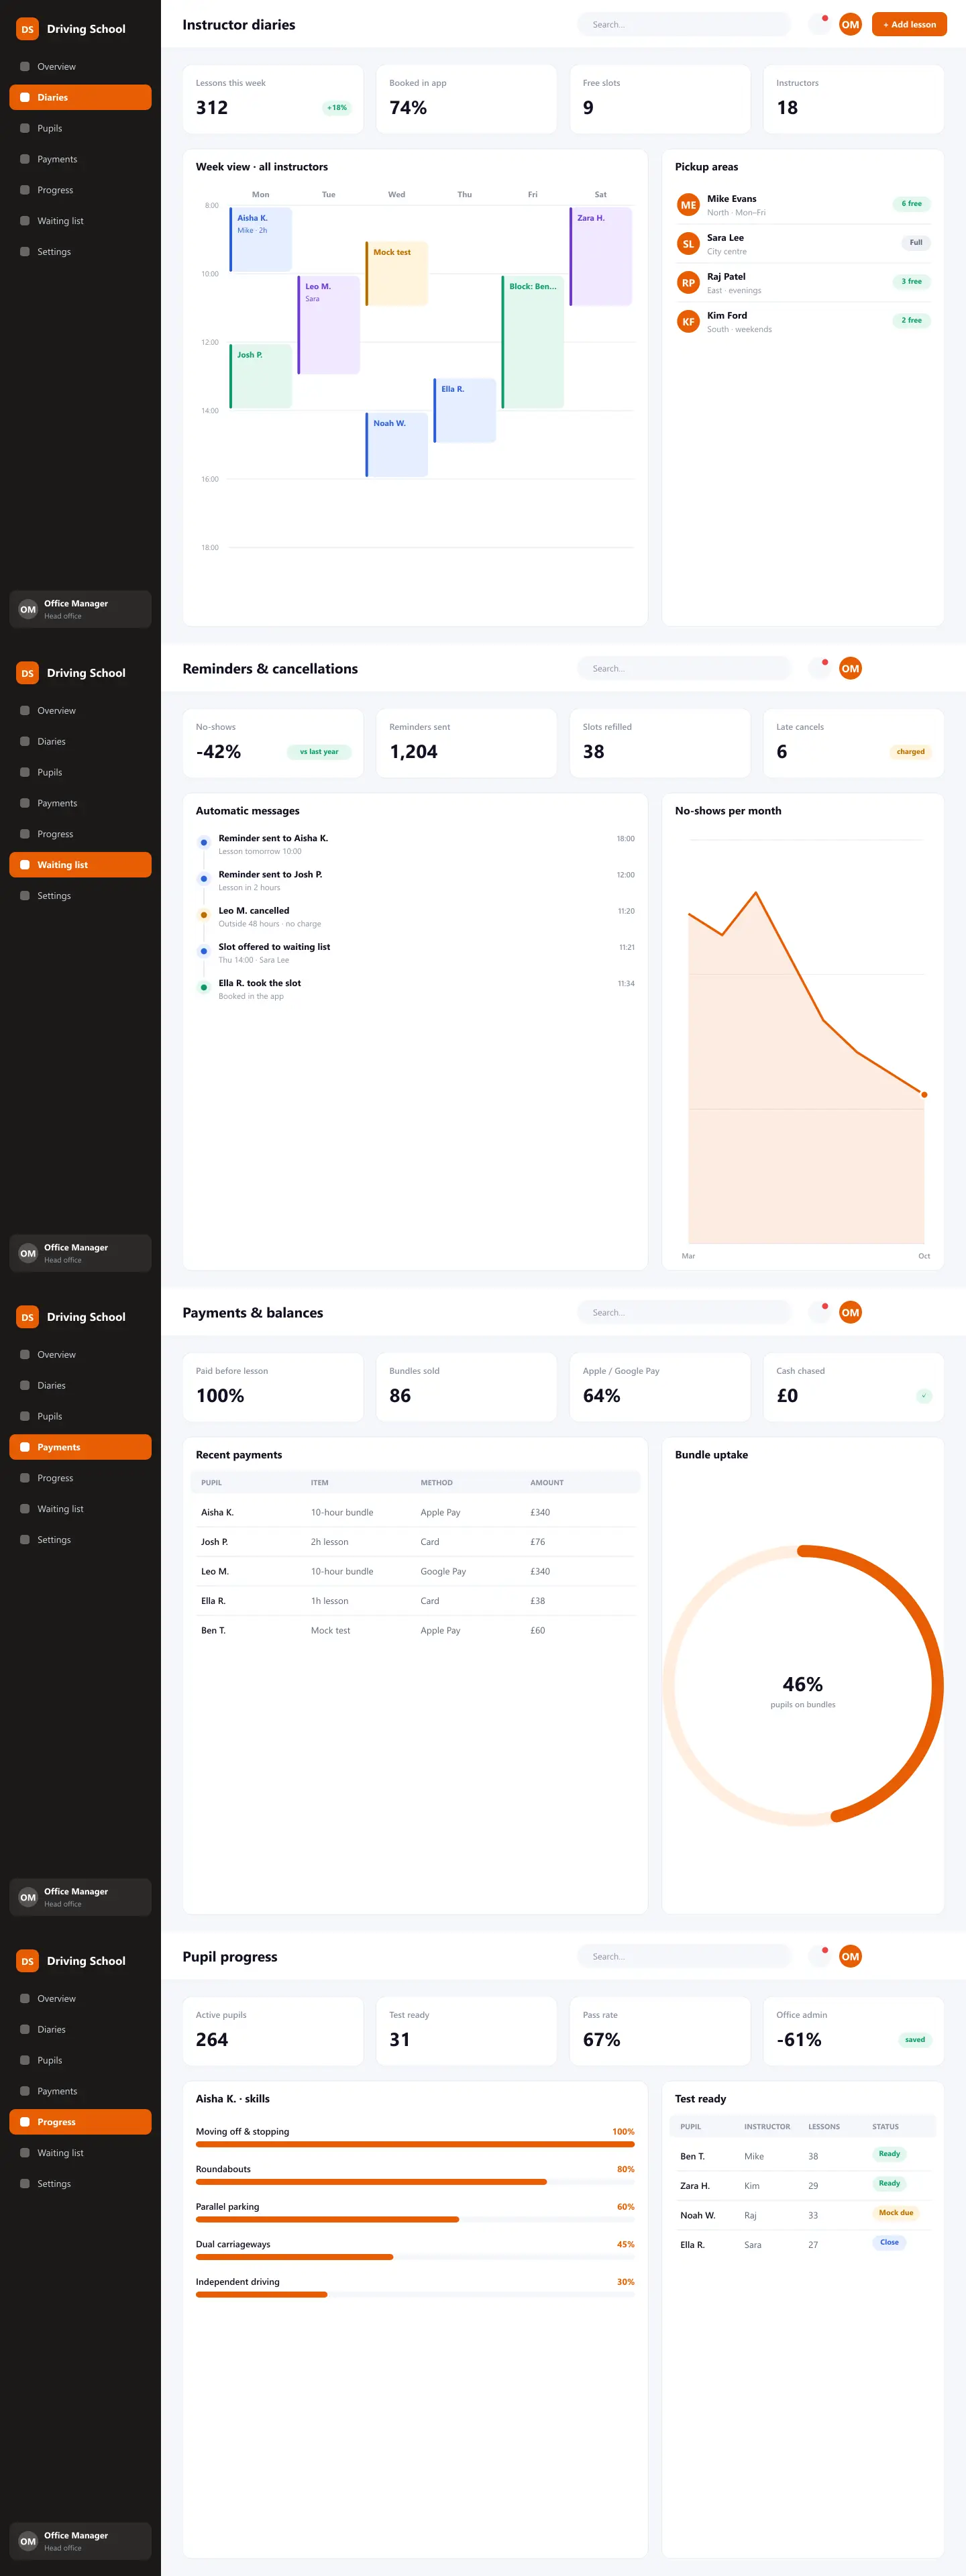Open notifications in the Instructor diaries header
The width and height of the screenshot is (966, 2576).
819,24
